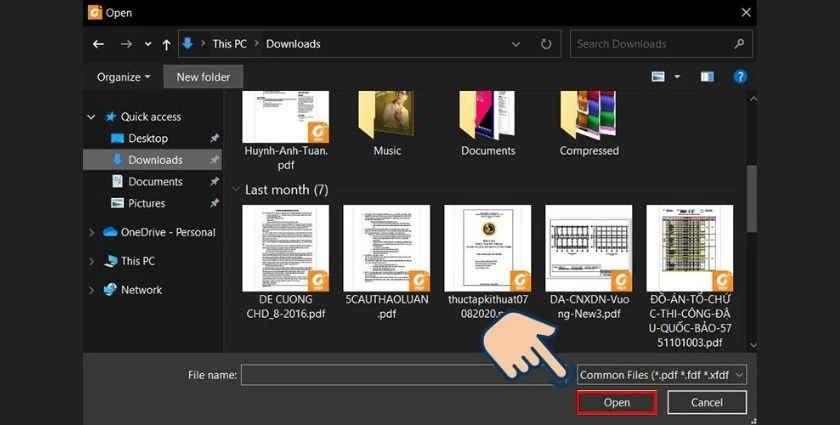Screen dimensions: 840x425
Task: Open recent locations chevron near navigation arrows
Action: pyautogui.click(x=148, y=44)
